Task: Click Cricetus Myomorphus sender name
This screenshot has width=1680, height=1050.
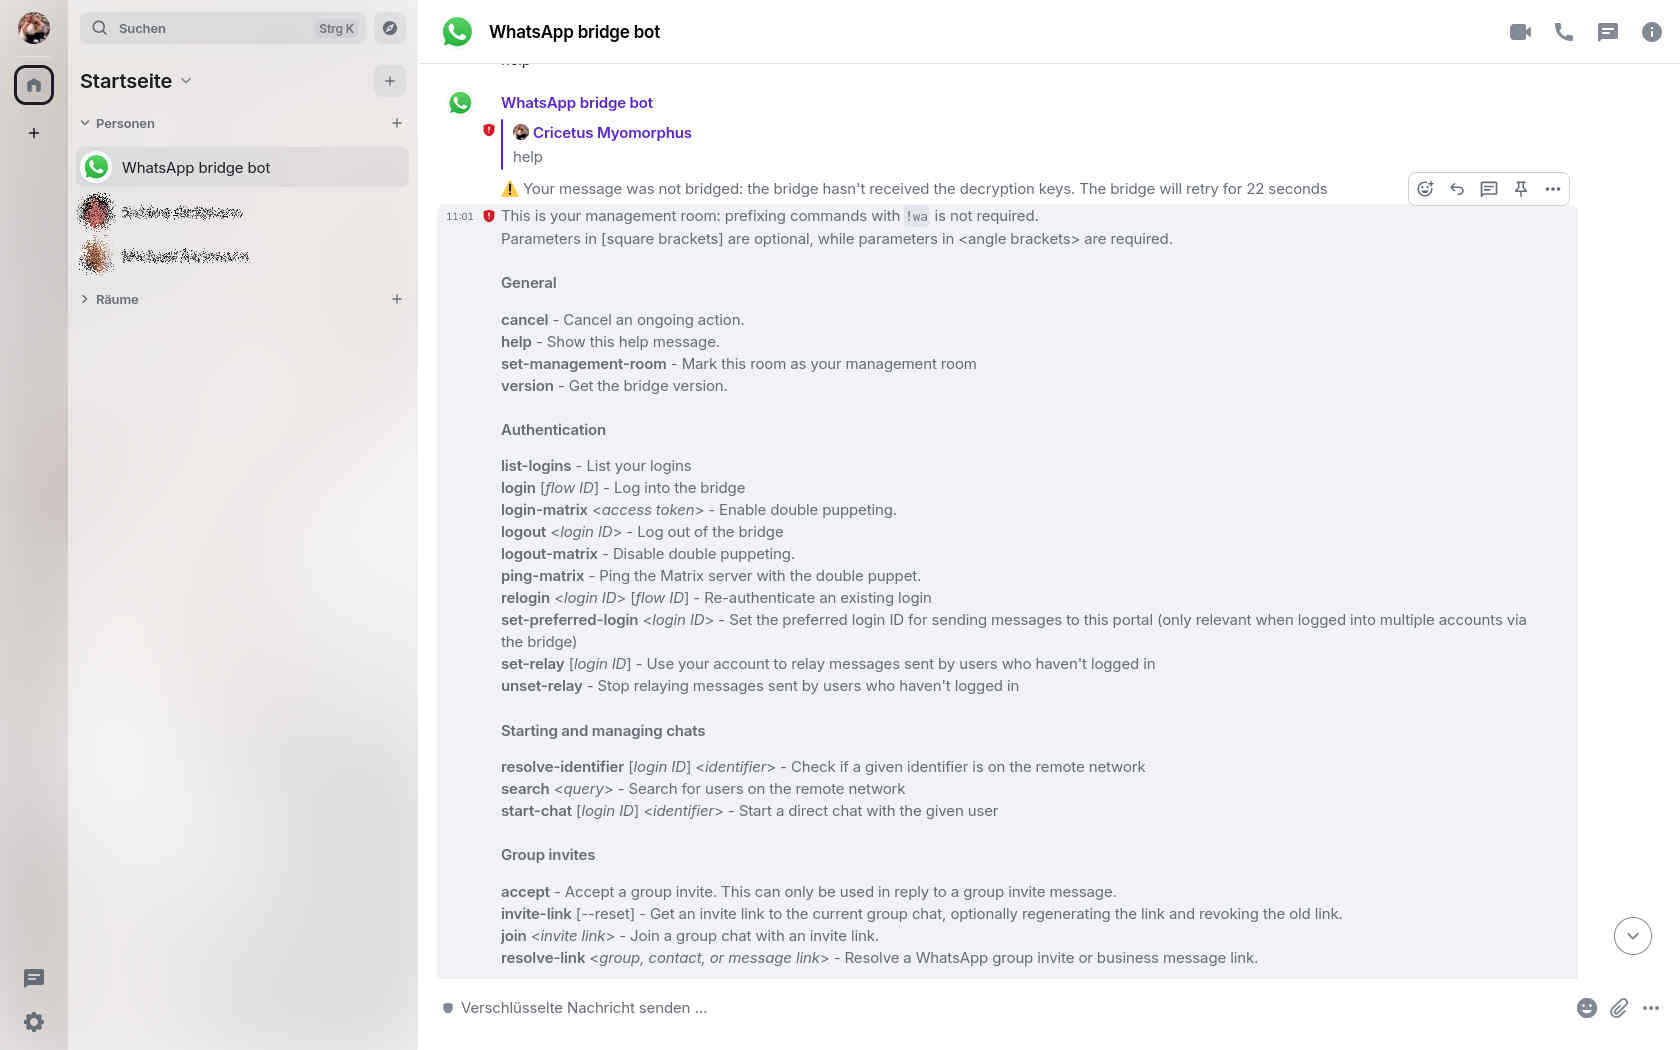Action: (611, 132)
